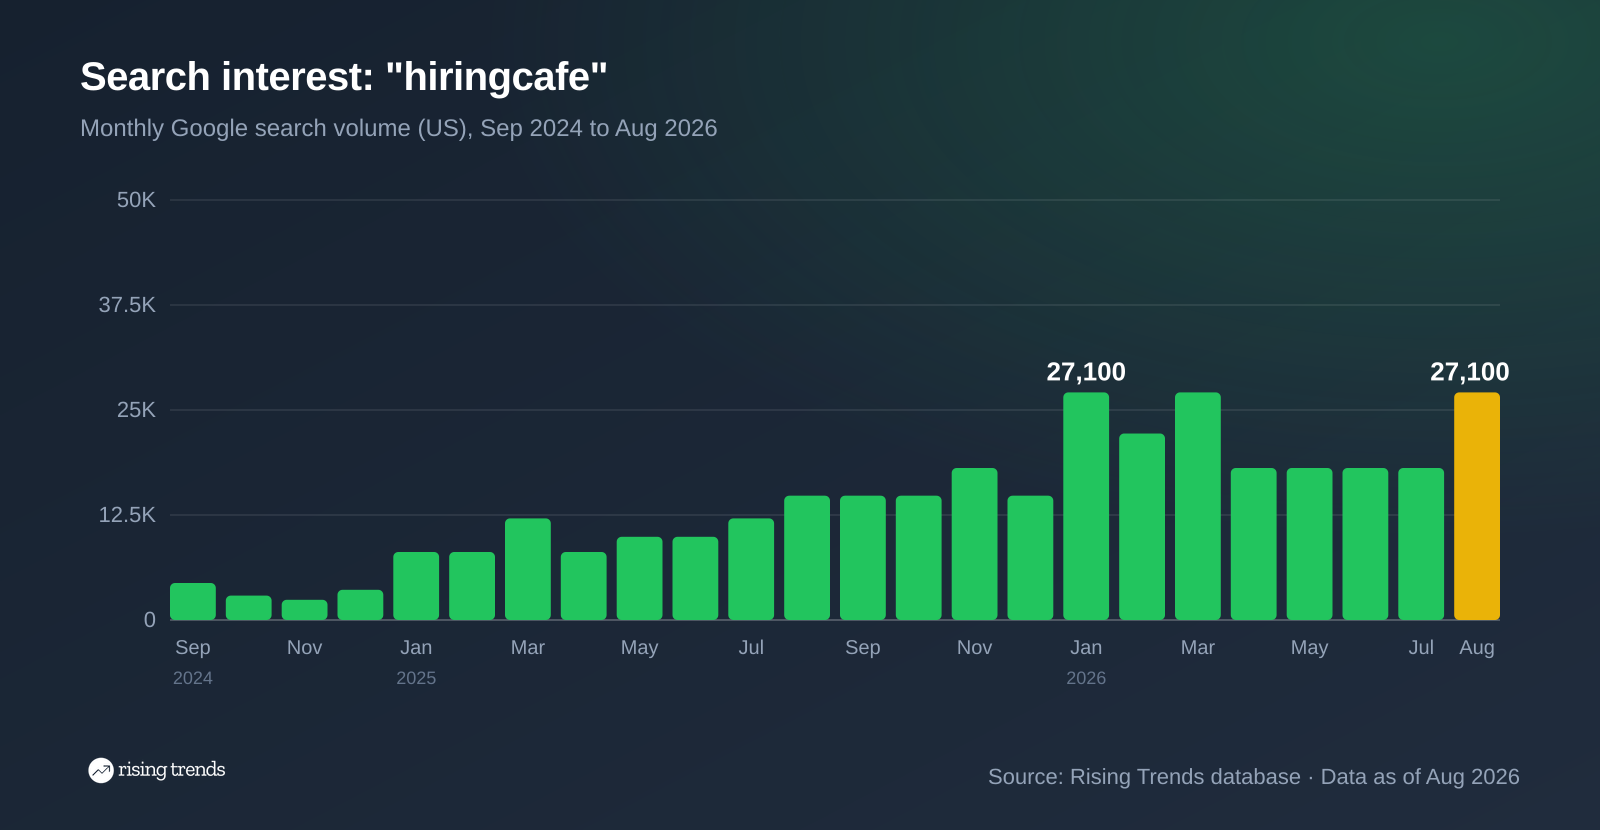
Task: Click the "50K" y-axis label
Action: tap(136, 200)
